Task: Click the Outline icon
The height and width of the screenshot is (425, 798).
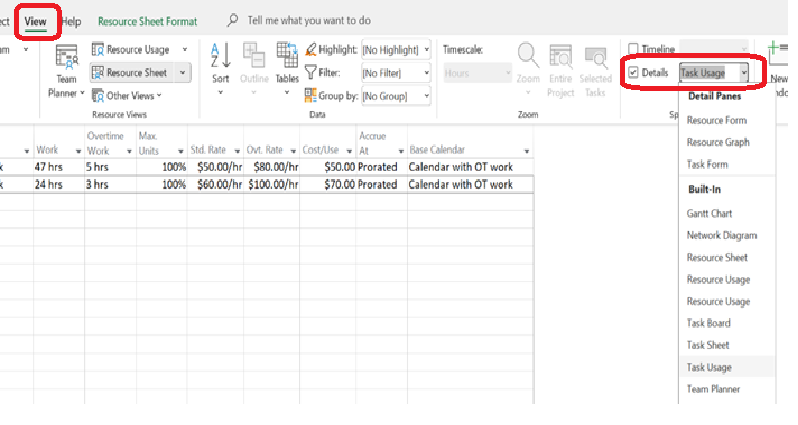Action: tap(253, 55)
